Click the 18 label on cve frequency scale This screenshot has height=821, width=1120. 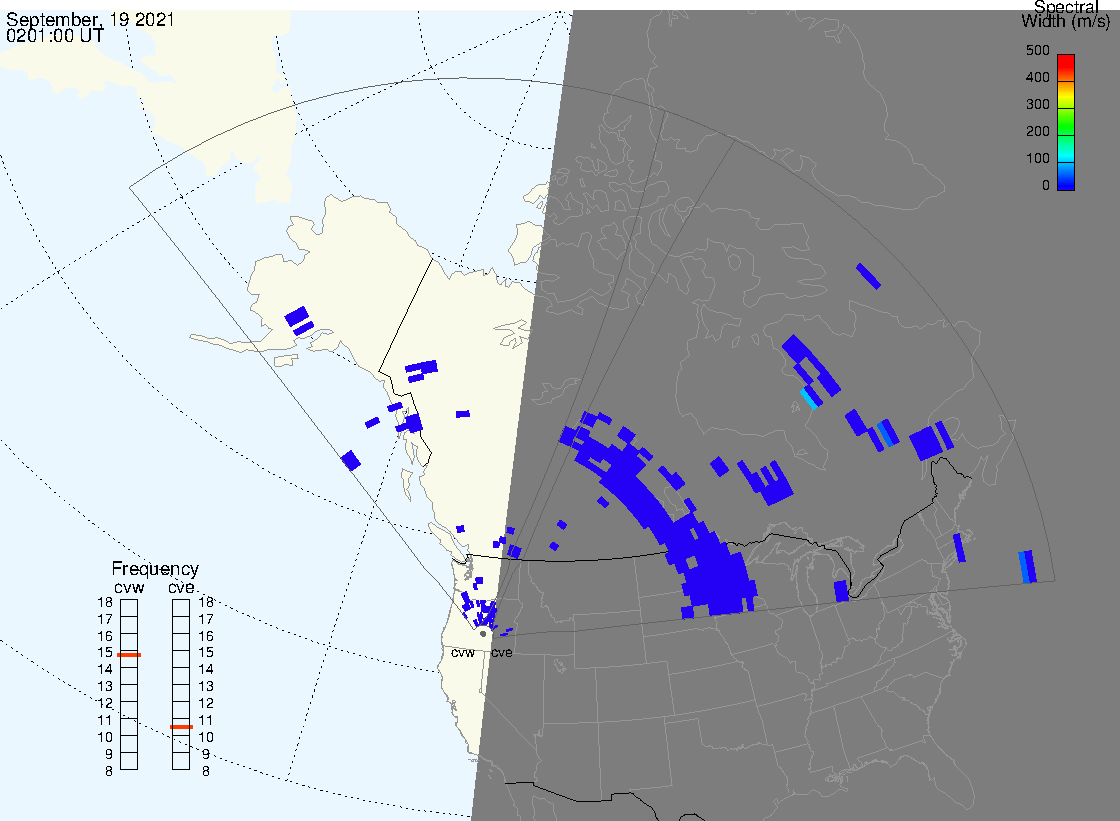(206, 602)
